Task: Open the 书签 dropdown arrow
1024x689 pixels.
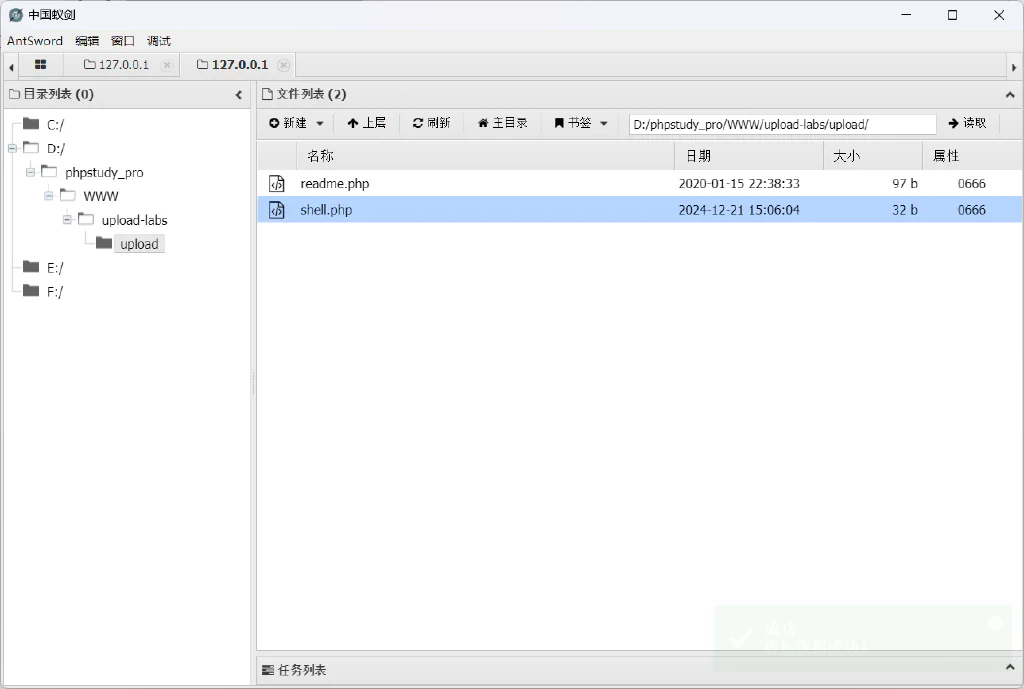Action: (603, 123)
